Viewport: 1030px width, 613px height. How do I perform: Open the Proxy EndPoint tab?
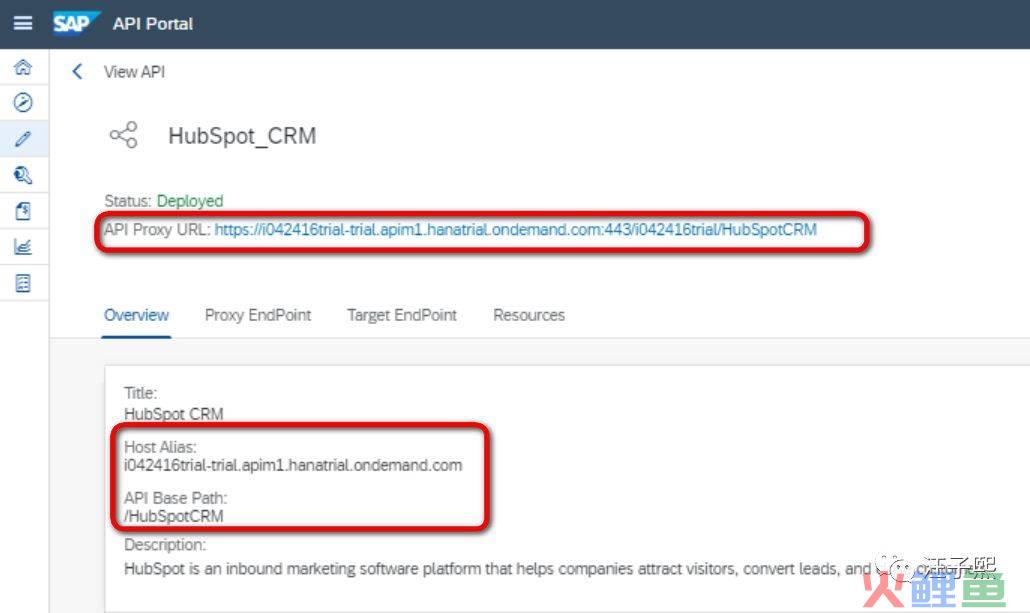coord(258,315)
